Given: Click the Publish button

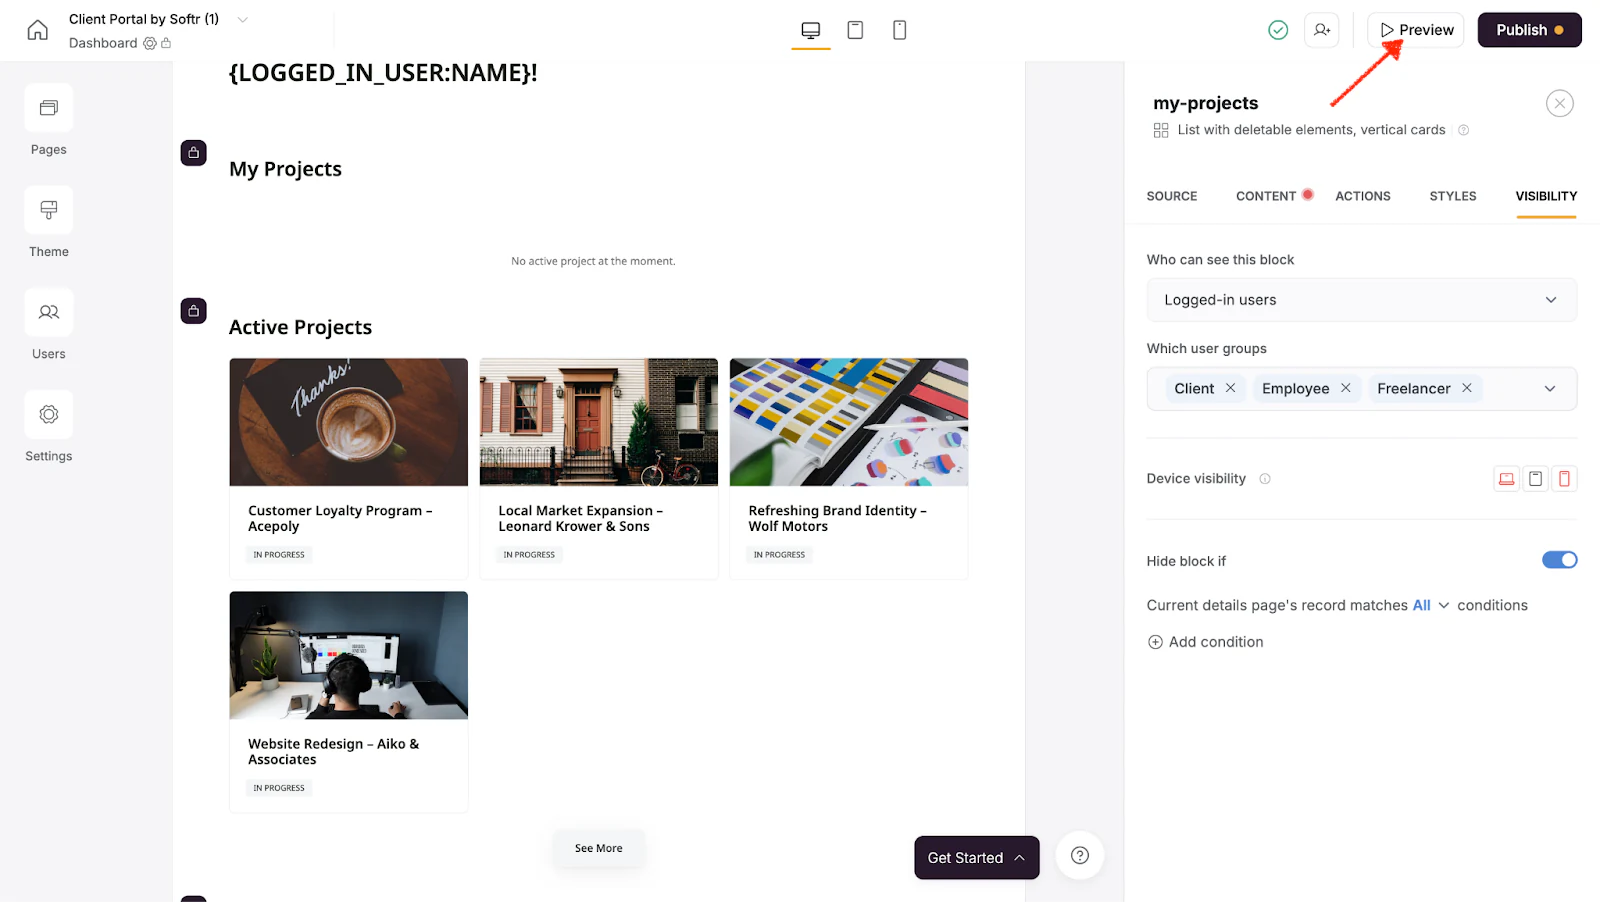Looking at the screenshot, I should (1529, 30).
